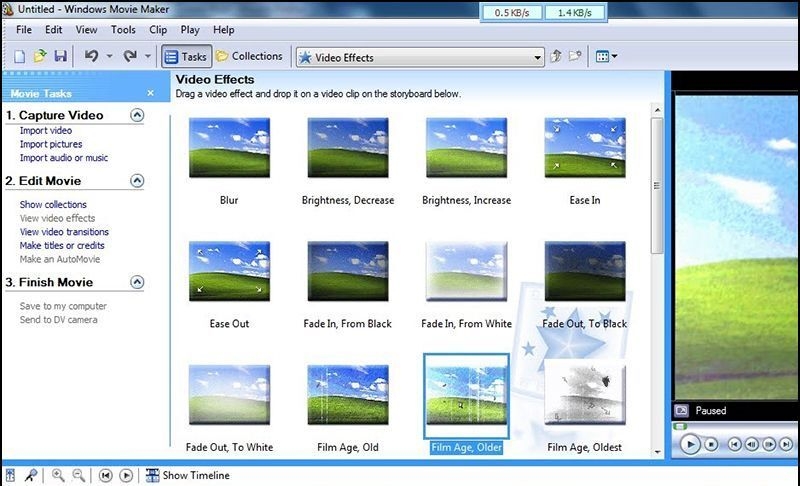Click the Import pictures link

(51, 144)
